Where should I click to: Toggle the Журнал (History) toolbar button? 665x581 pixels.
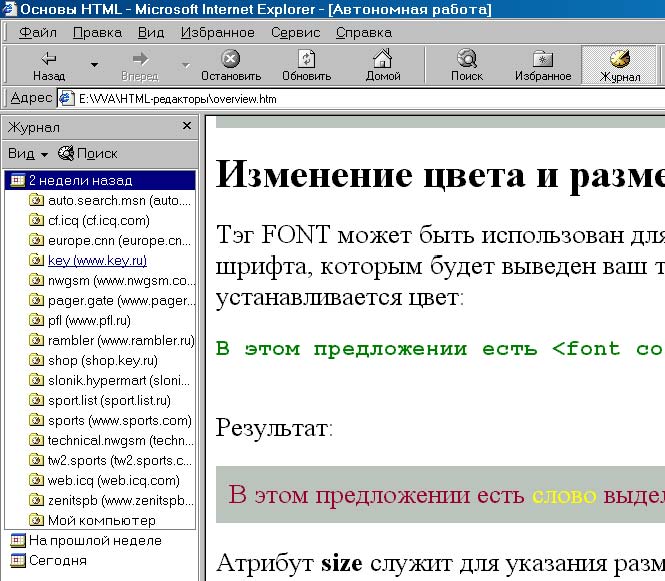620,65
